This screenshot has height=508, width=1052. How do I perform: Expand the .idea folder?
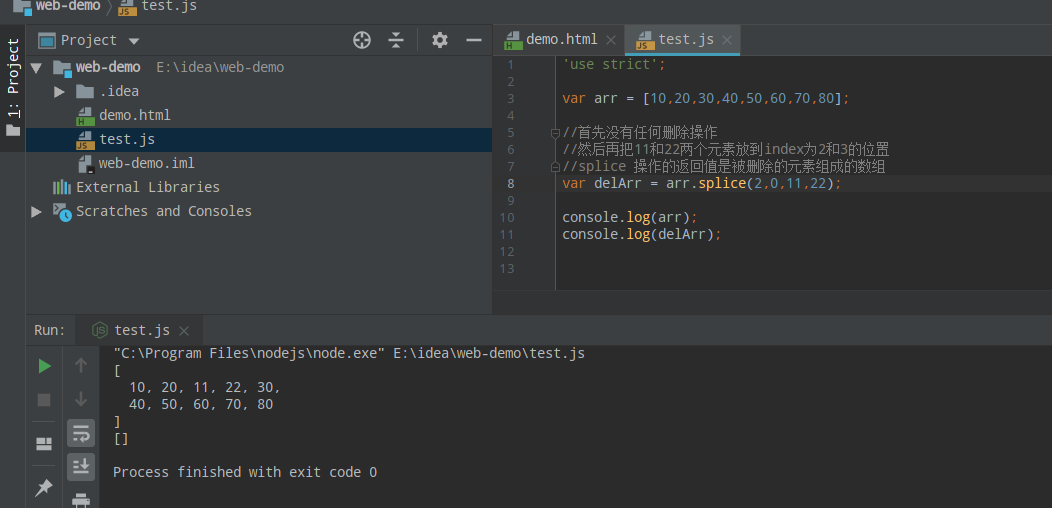coord(59,91)
